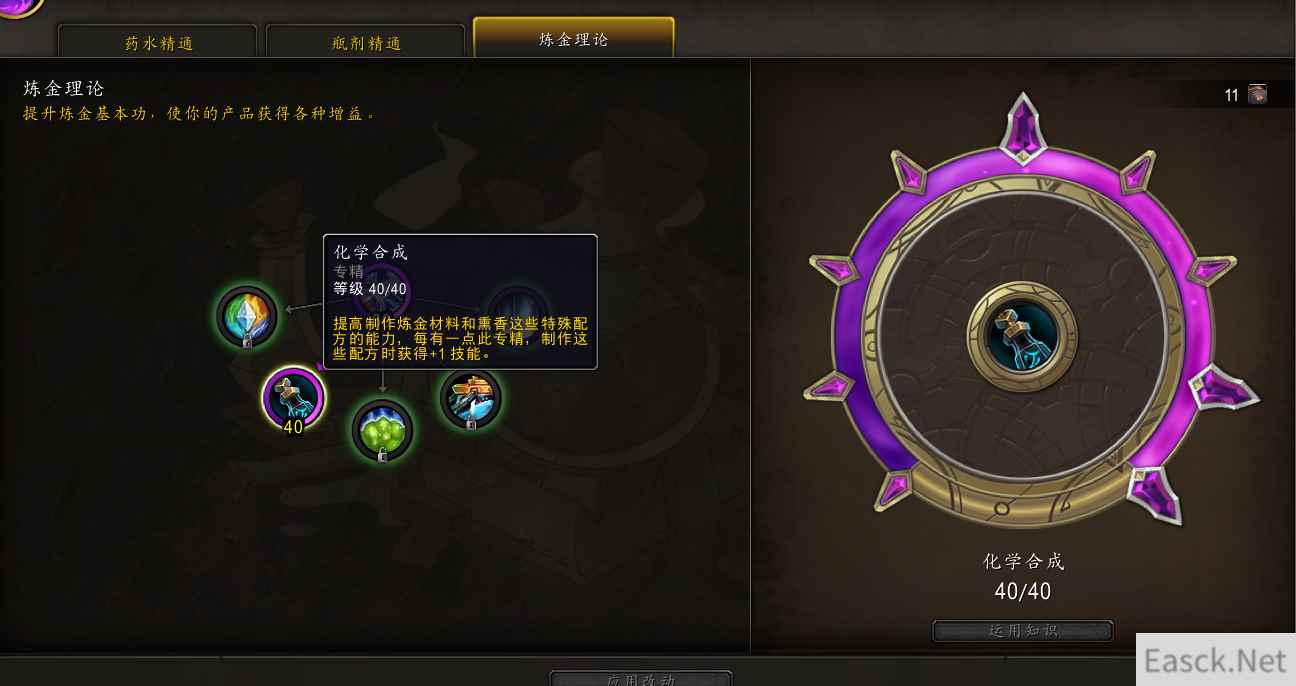Click the 运用知识 button
Viewport: 1296px width, 686px height.
[1022, 631]
